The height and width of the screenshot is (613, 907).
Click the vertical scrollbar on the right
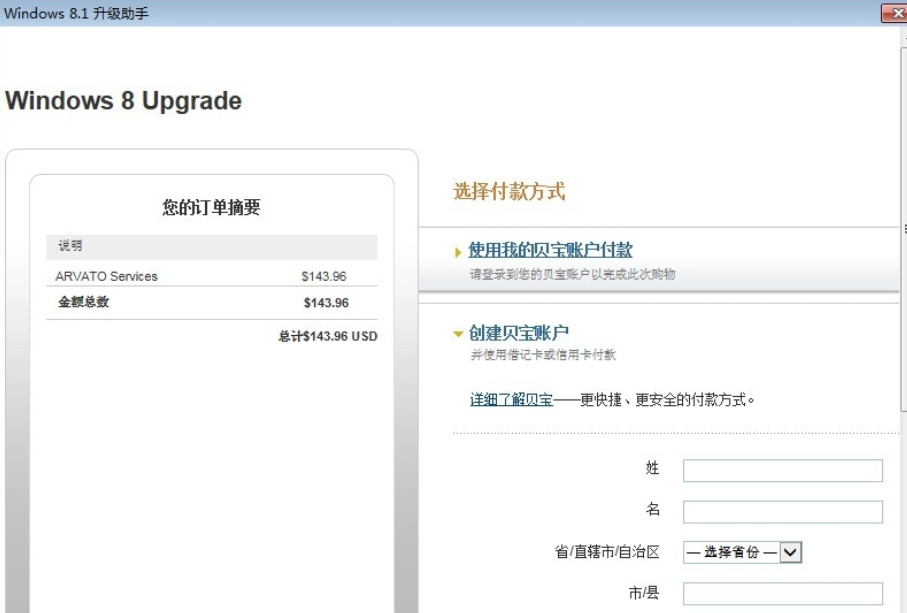tap(904, 231)
